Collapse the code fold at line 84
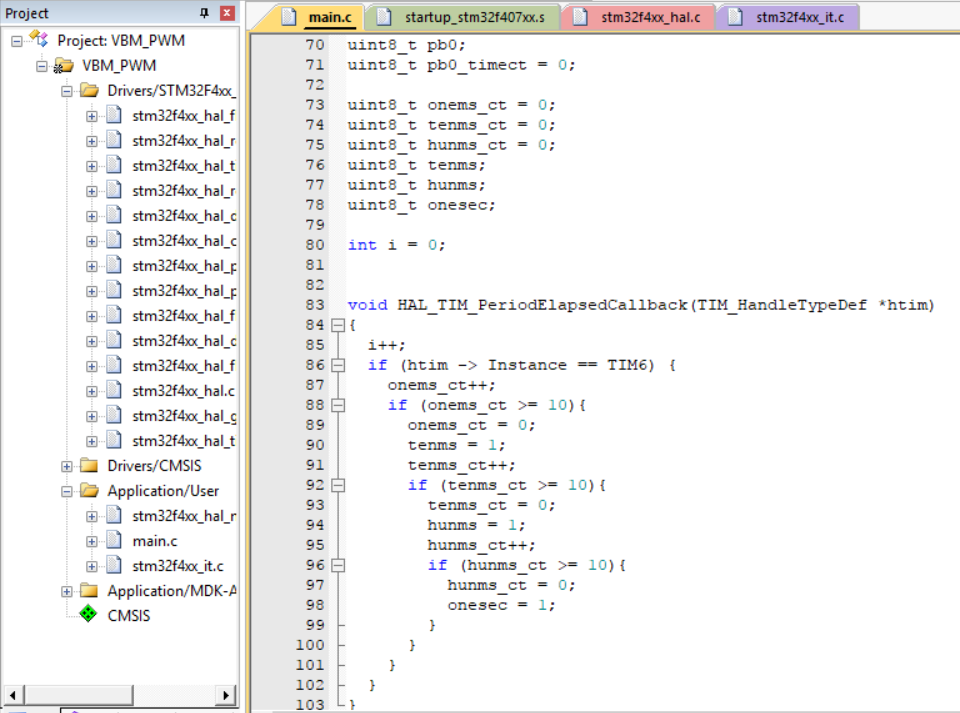Screen dimensions: 960x713 (x=337, y=325)
